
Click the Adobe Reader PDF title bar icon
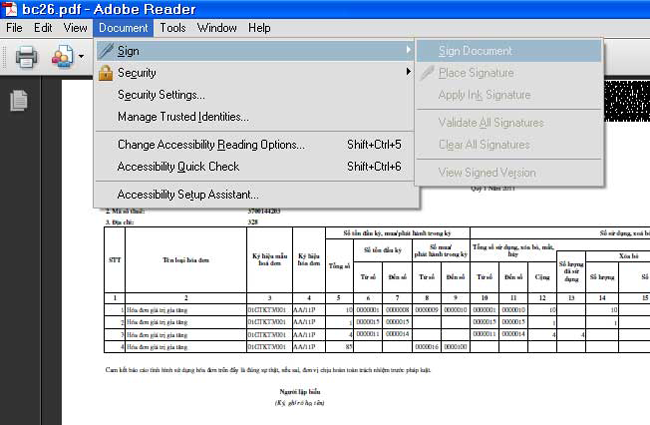10,9
